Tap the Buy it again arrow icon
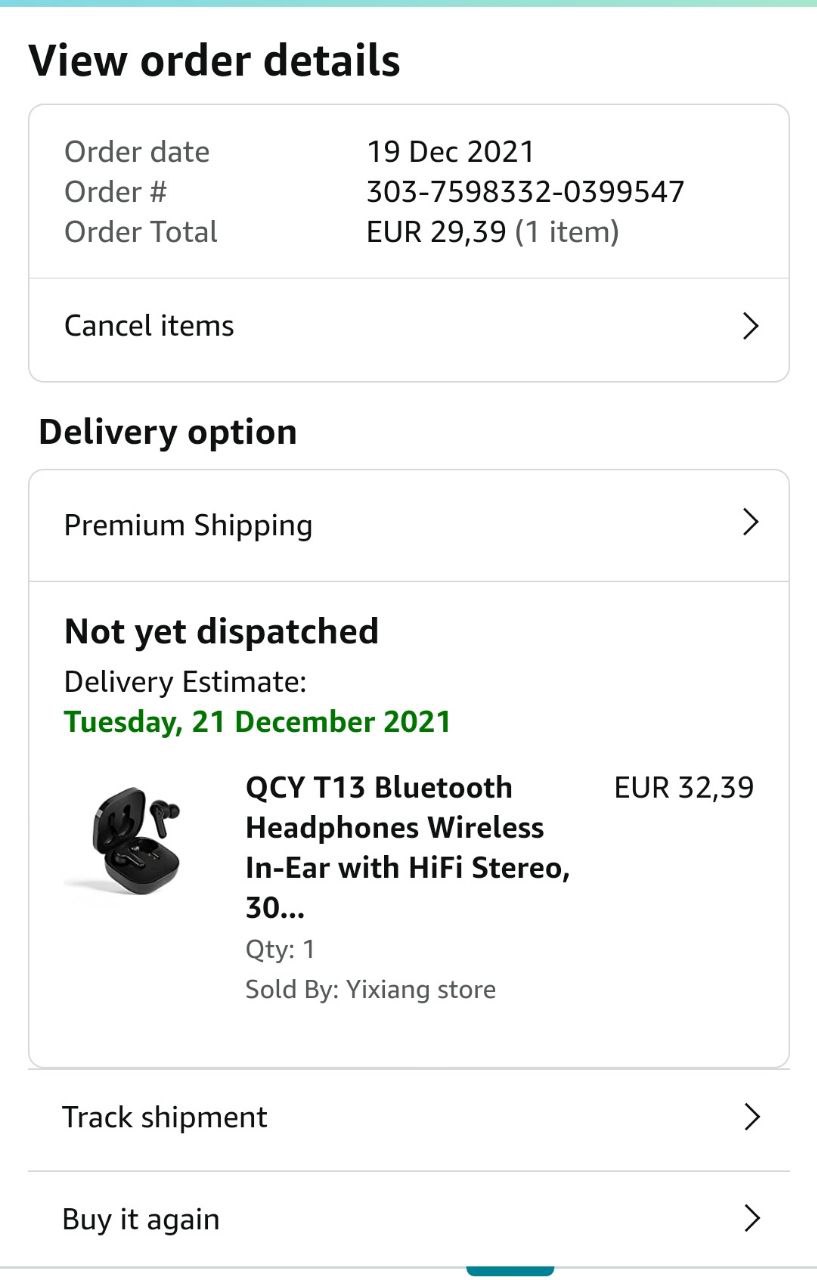This screenshot has width=817, height=1280. pyautogui.click(x=752, y=1218)
